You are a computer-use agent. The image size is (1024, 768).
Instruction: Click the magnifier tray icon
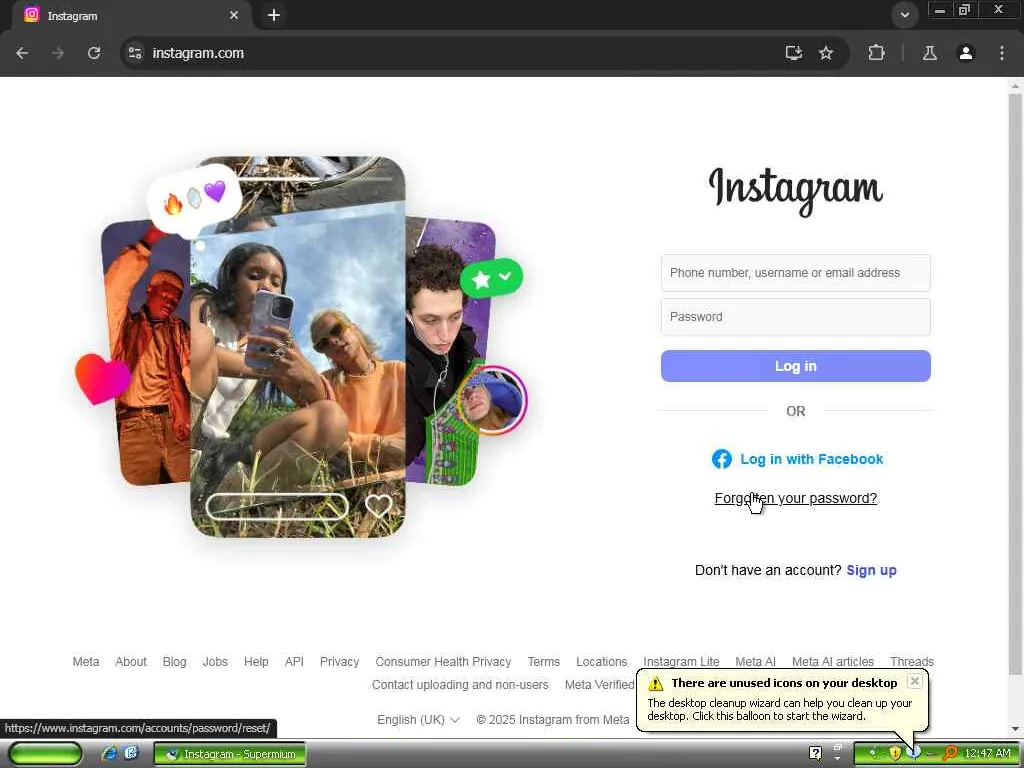coord(950,754)
